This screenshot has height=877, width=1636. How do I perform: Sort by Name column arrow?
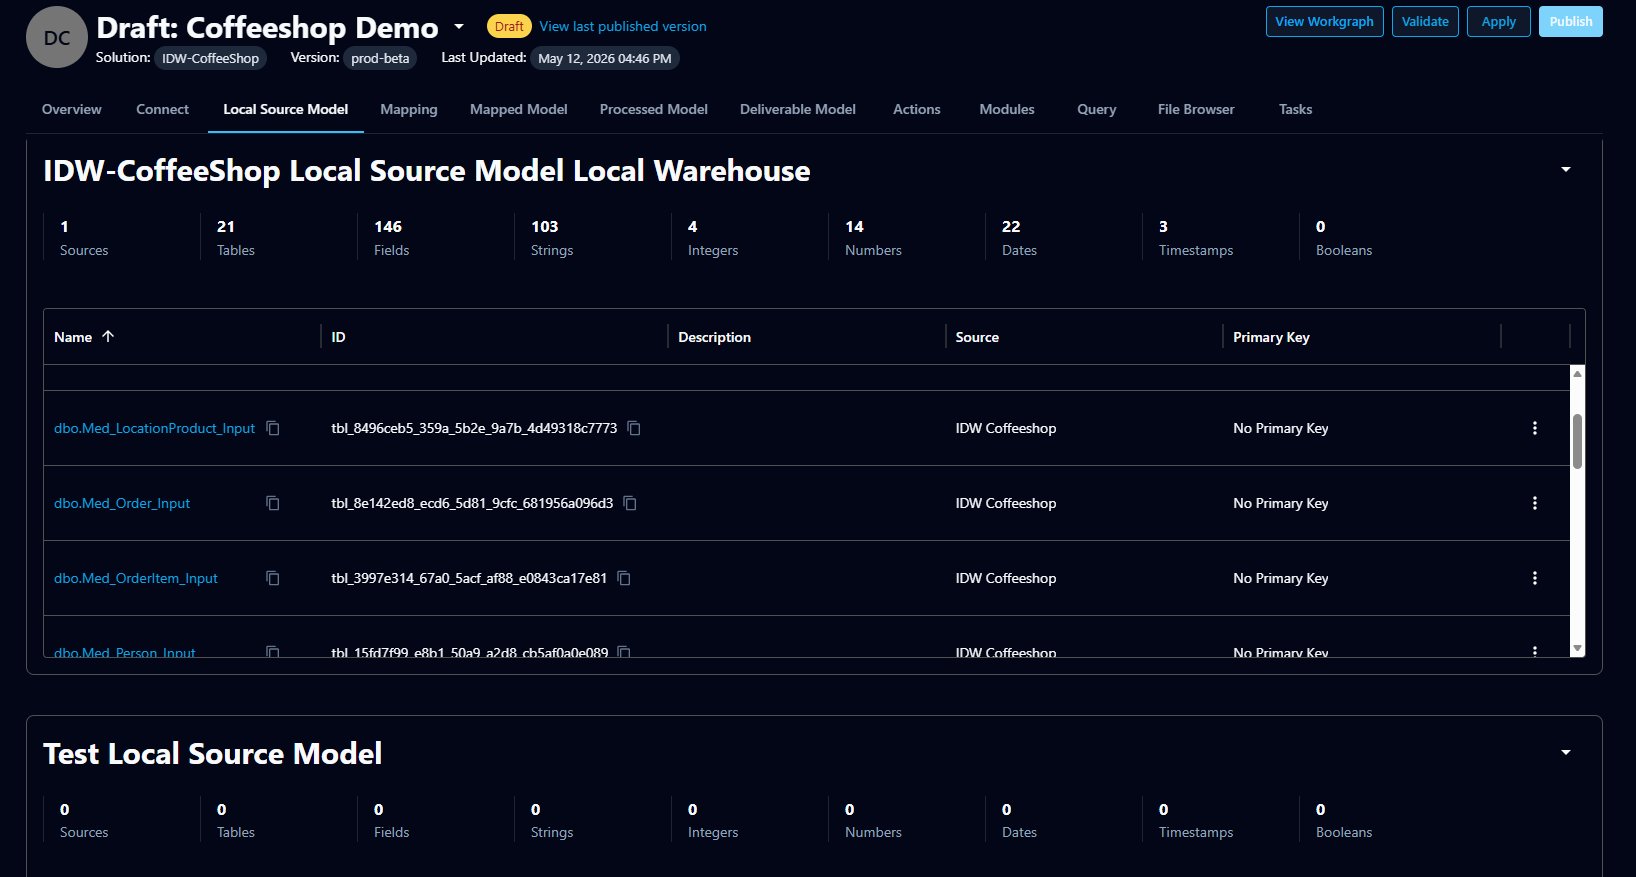coord(108,337)
